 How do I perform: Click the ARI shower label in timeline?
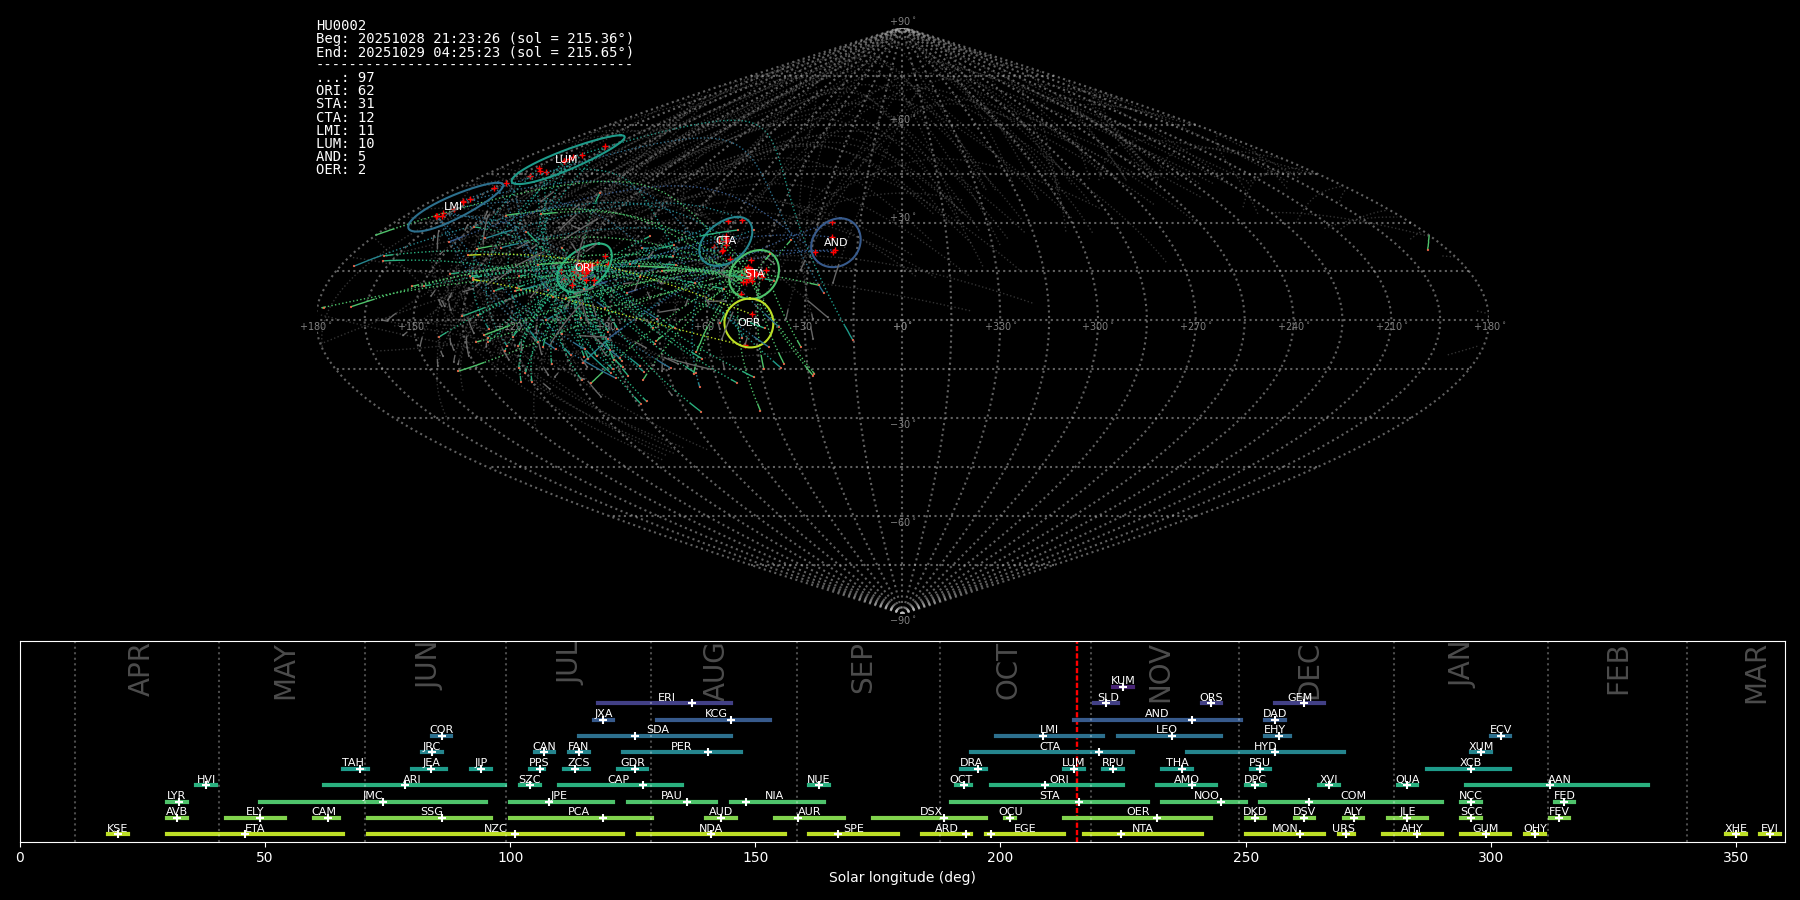click(412, 780)
